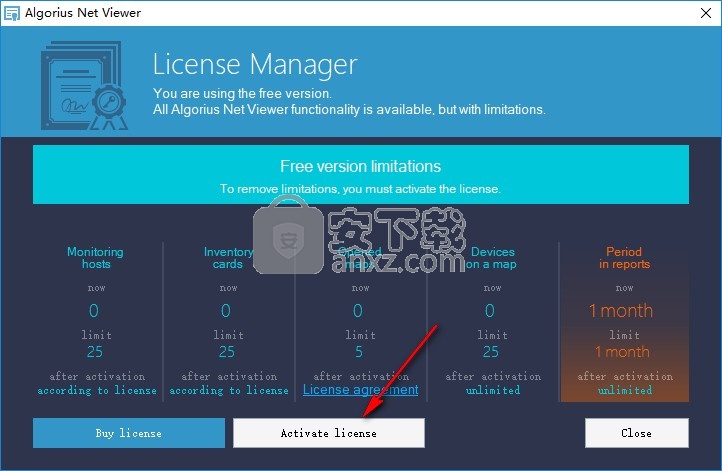Click the limit value 5 under Opened maps
This screenshot has width=722, height=471.
pyautogui.click(x=359, y=352)
